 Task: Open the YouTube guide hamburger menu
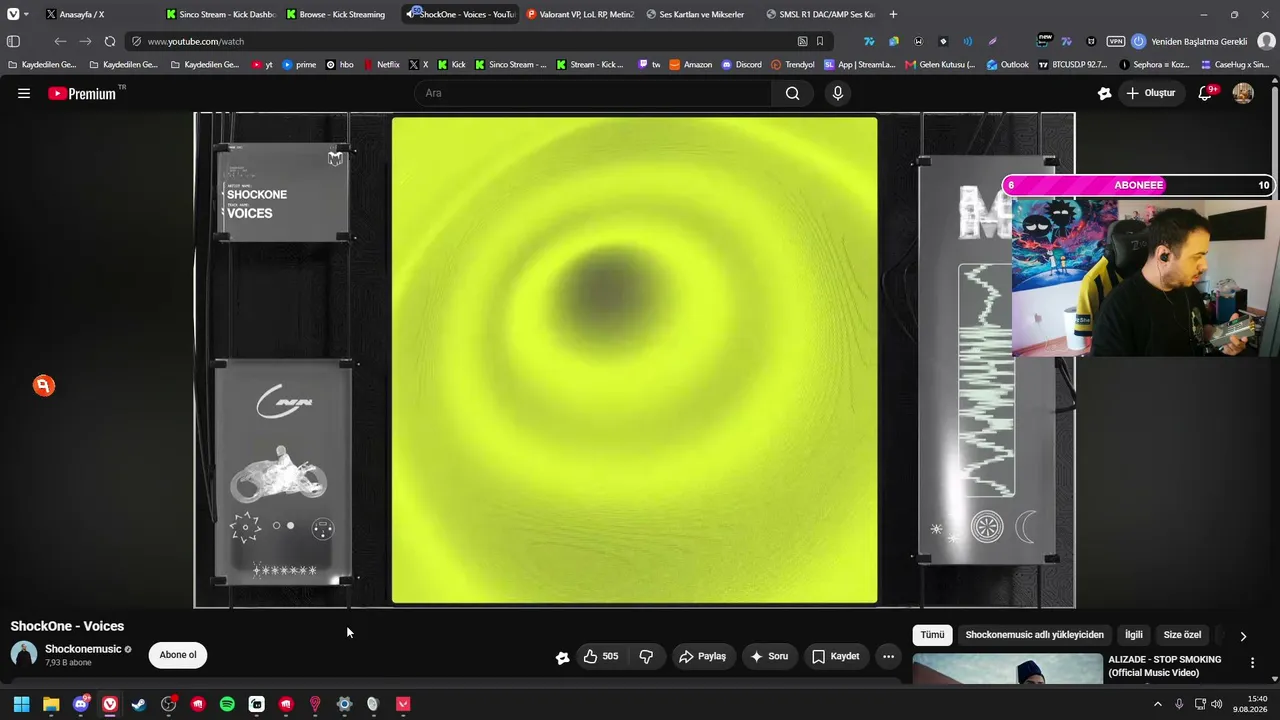click(24, 93)
